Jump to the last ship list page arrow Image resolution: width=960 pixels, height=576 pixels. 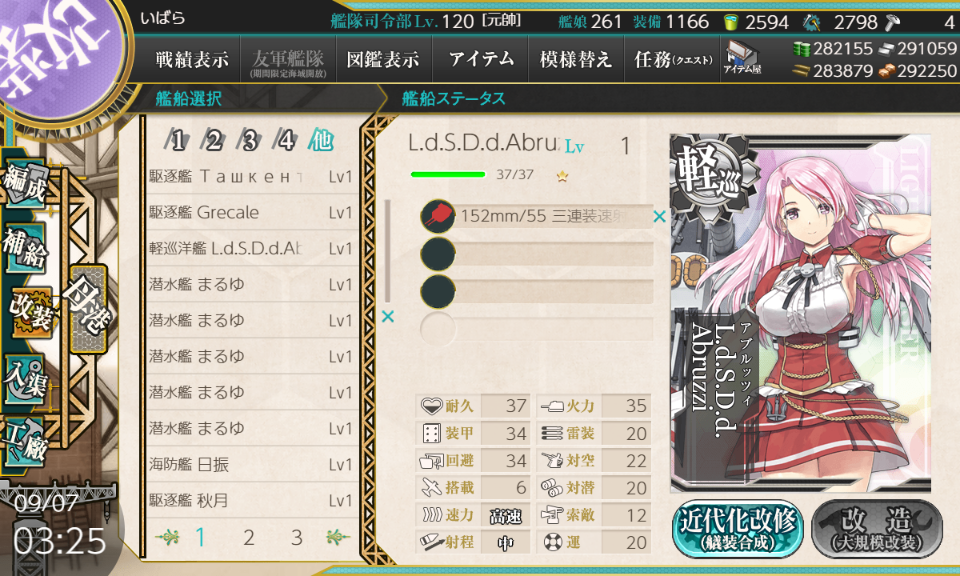point(337,537)
